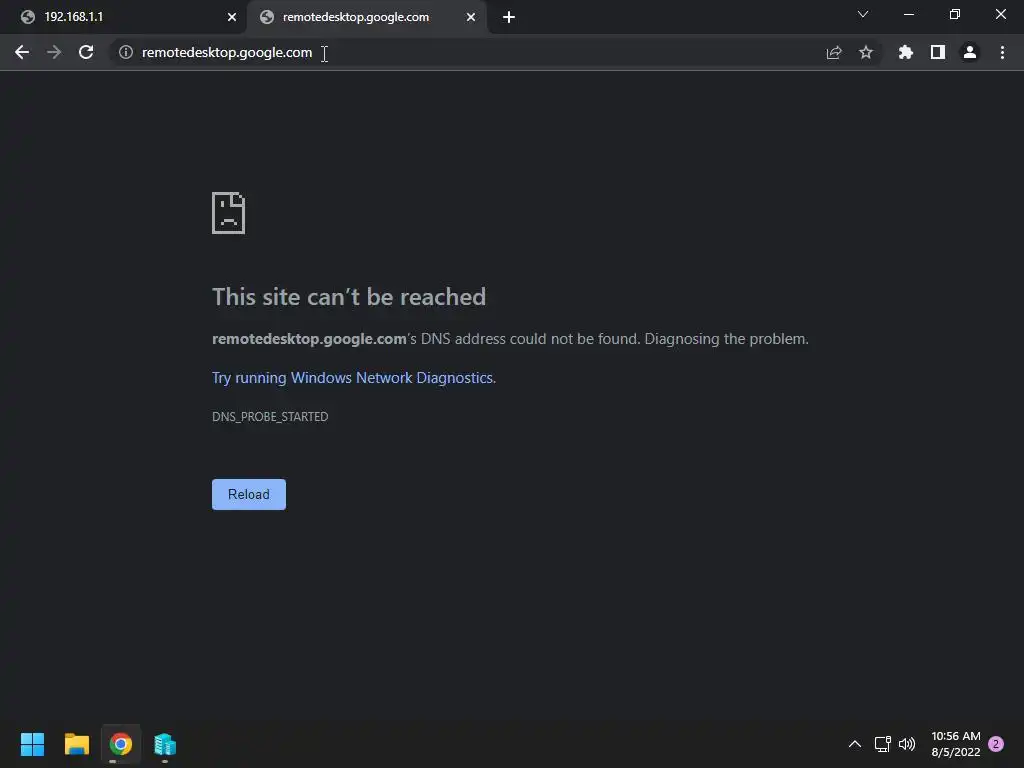This screenshot has height=768, width=1024.
Task: Click the sad page error icon
Action: coord(229,213)
